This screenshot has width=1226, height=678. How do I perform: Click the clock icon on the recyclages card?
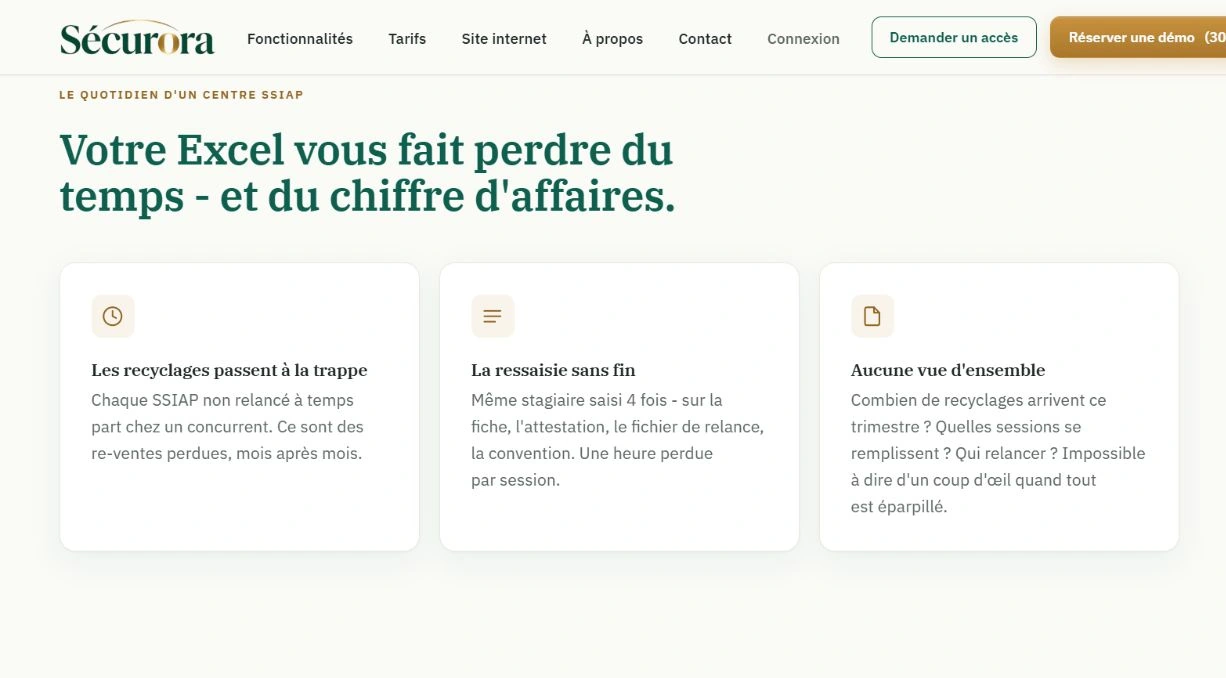pos(113,316)
